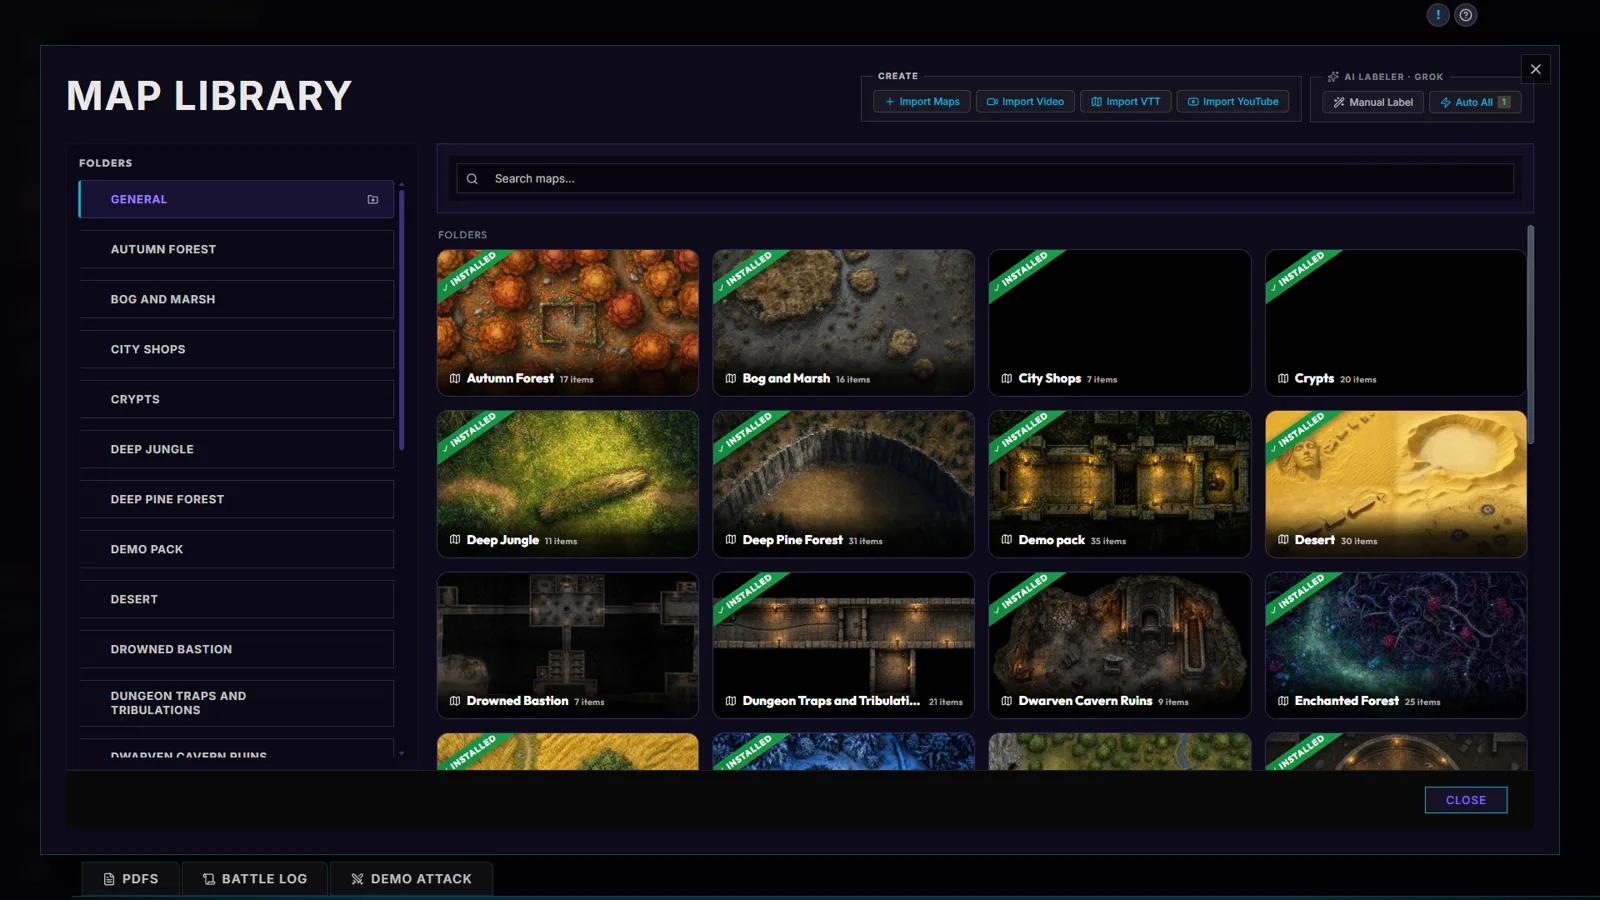Select Drowned Bastion in folder list
The width and height of the screenshot is (1600, 900).
(x=236, y=649)
